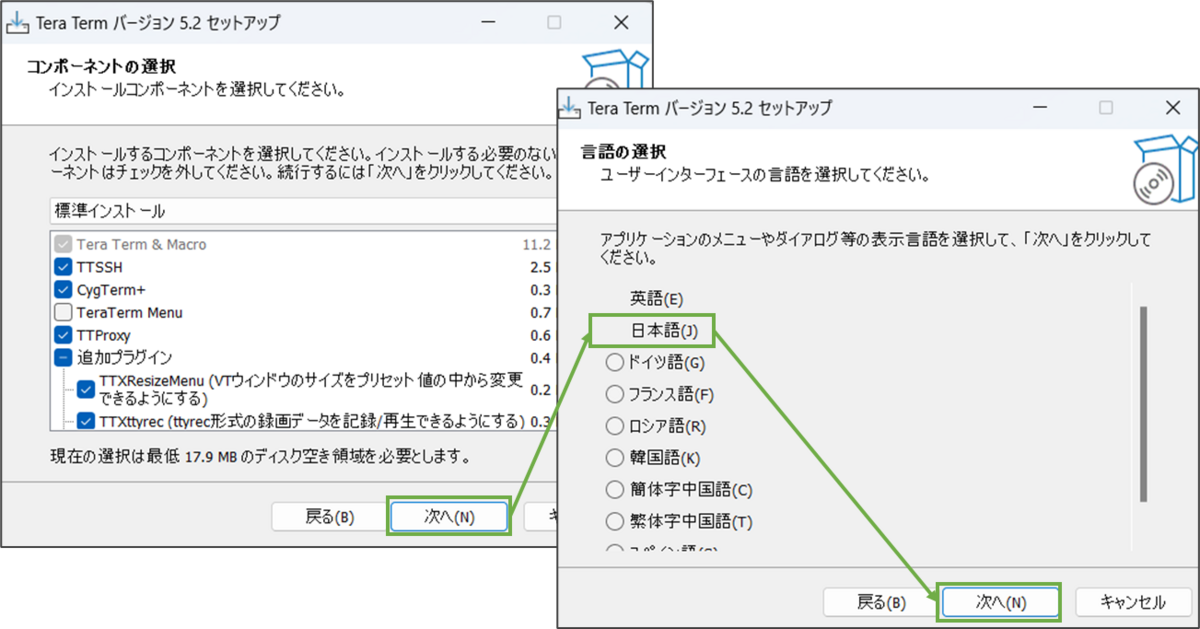Minimize the language selection setup window
1200x629 pixels.
pos(1038,107)
